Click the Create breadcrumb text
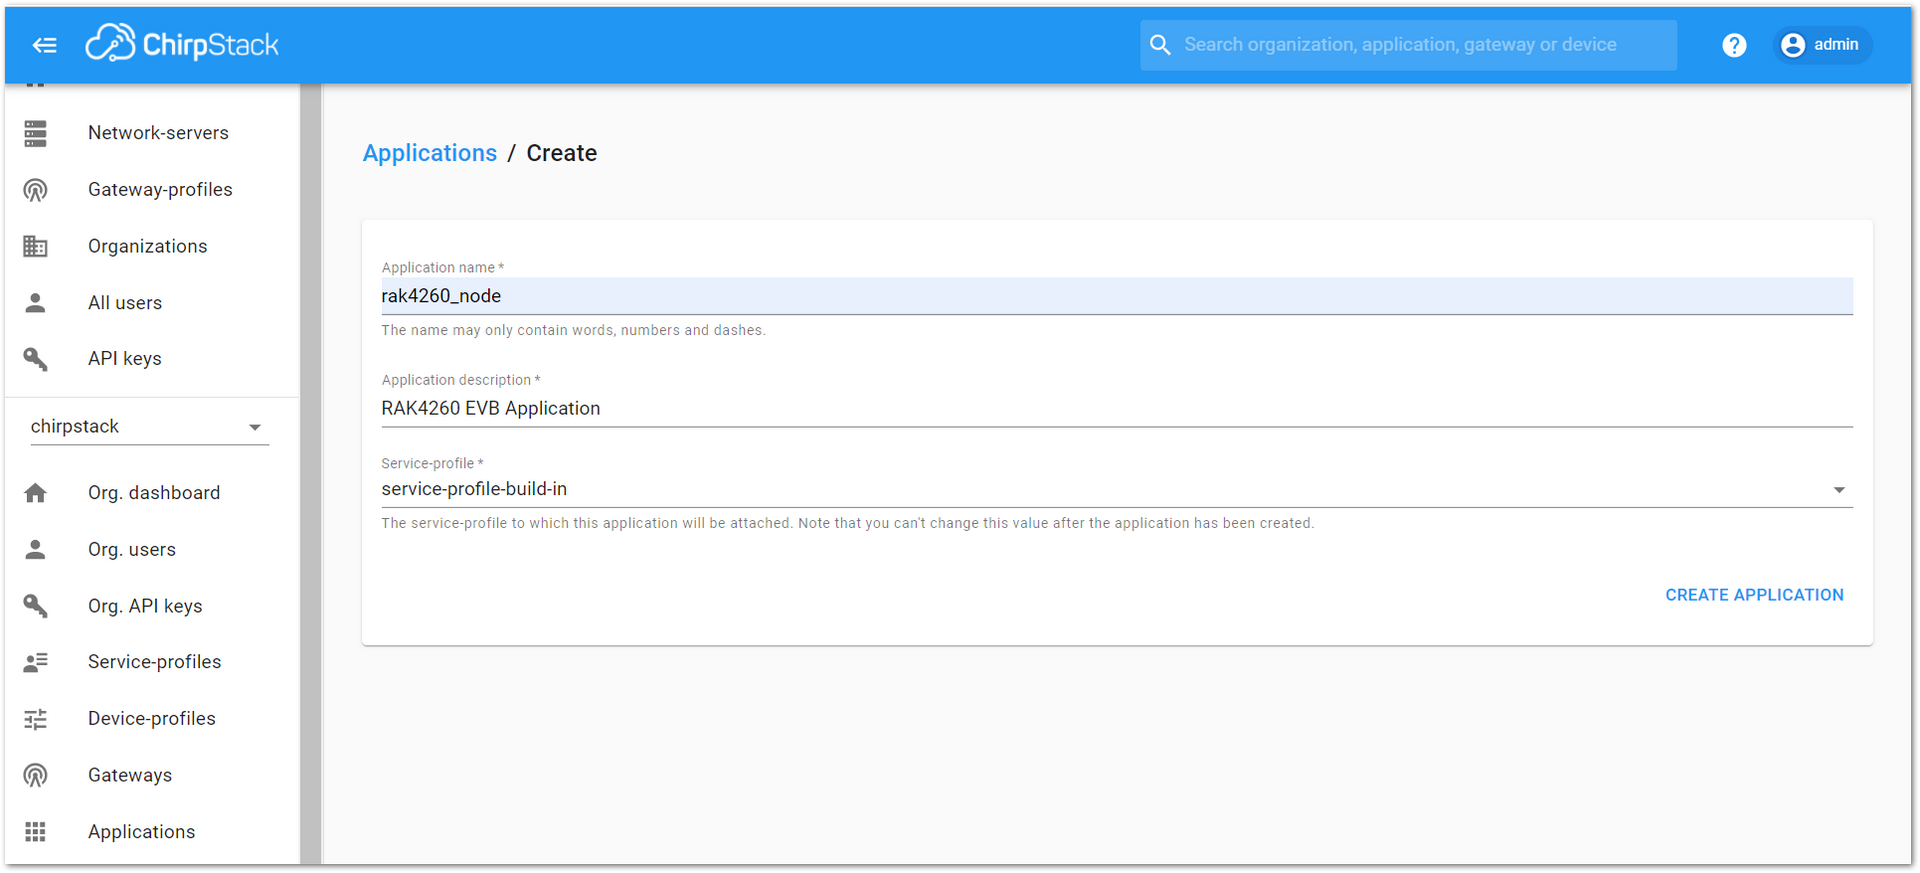 [x=562, y=153]
